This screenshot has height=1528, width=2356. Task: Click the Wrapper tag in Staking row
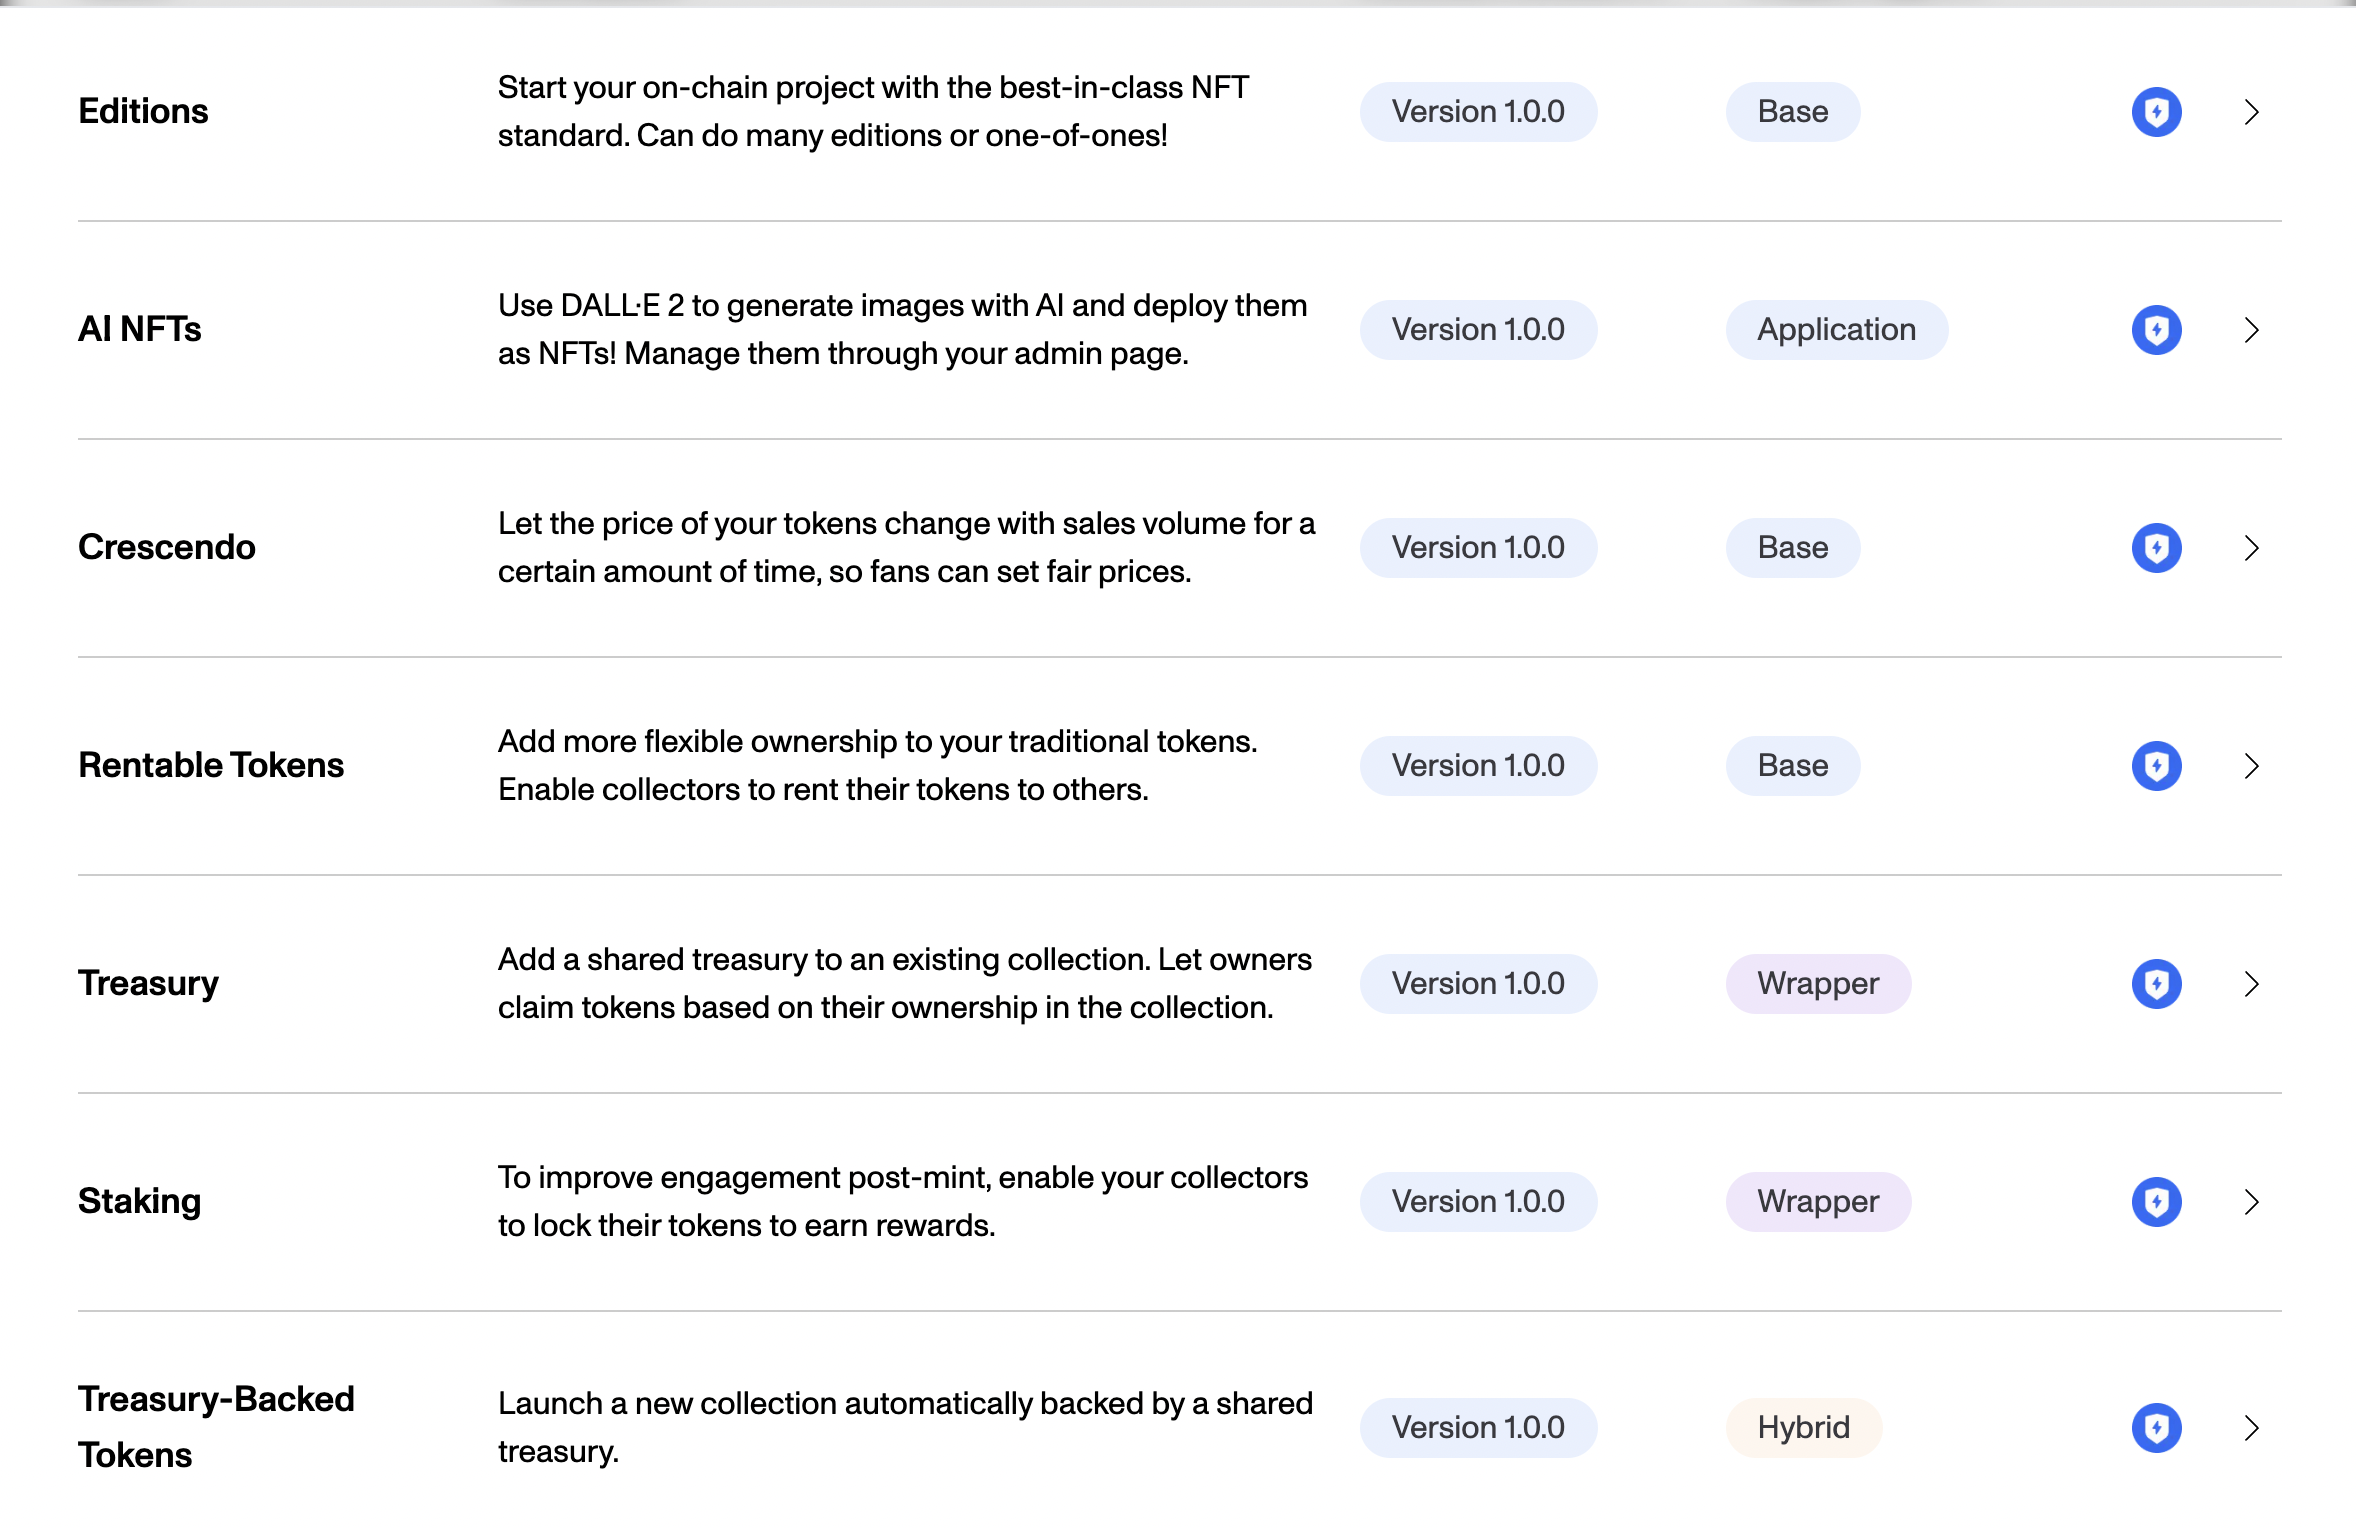[x=1817, y=1202]
